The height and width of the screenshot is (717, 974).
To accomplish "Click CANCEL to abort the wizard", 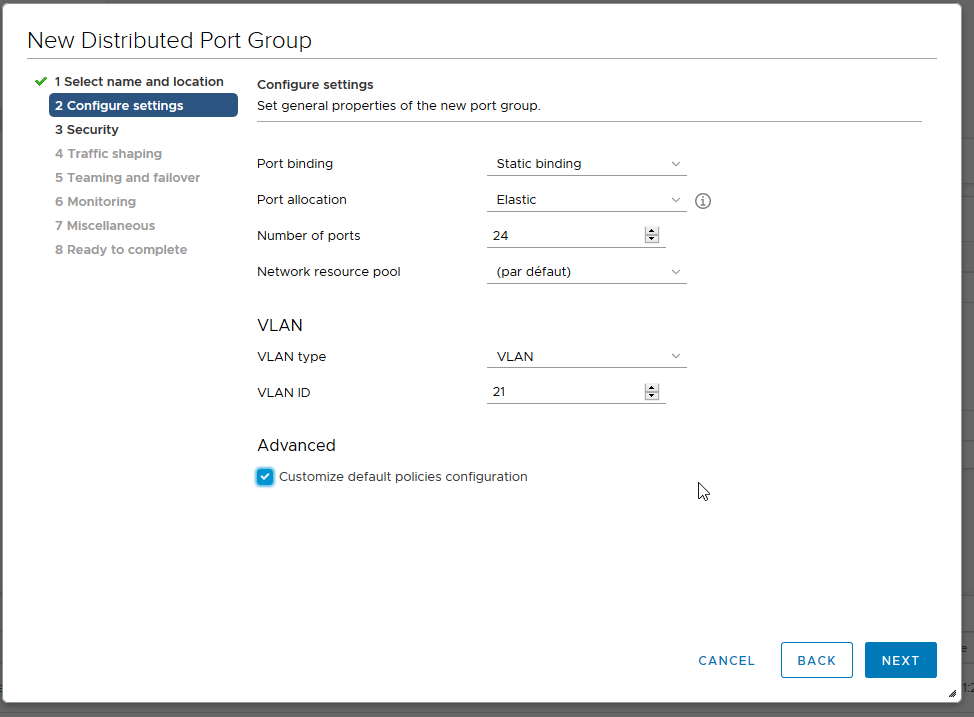I will (x=726, y=660).
